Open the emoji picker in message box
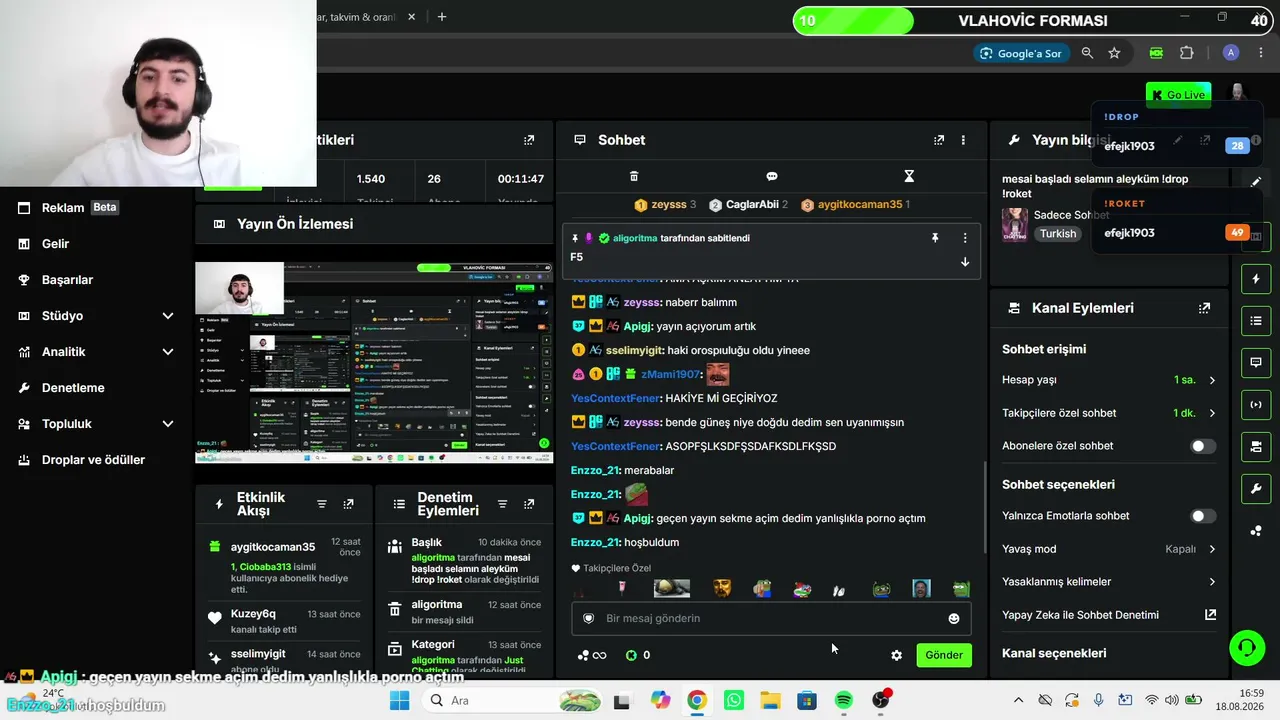 [x=954, y=619]
